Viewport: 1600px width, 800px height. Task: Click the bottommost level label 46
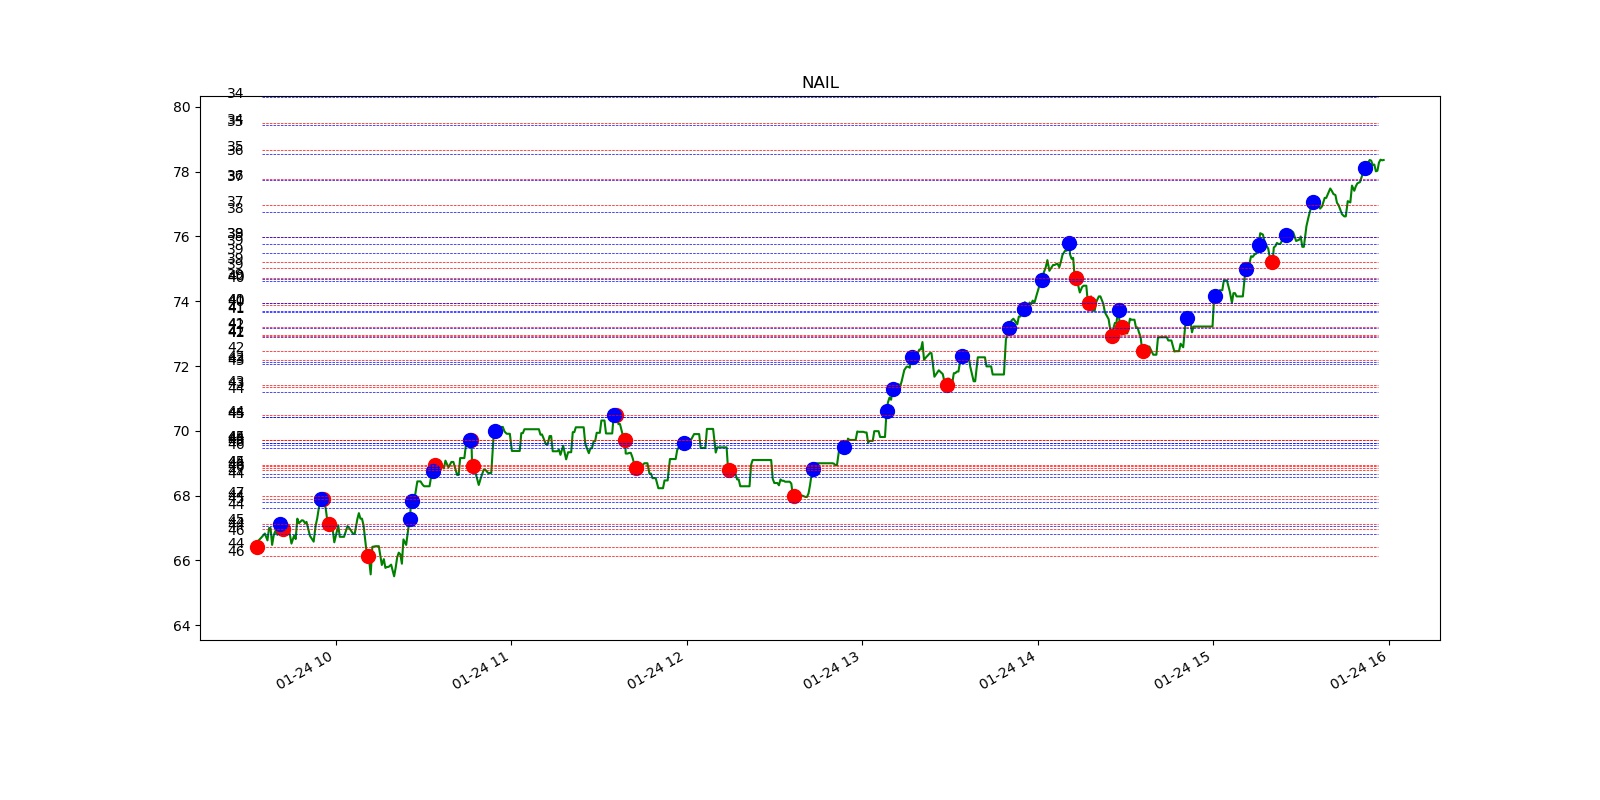click(x=235, y=551)
